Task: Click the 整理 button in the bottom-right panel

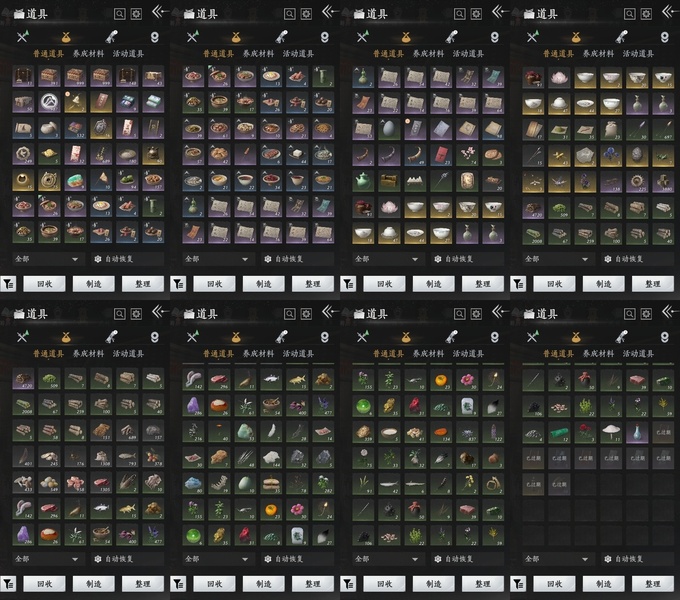Action: 653,584
